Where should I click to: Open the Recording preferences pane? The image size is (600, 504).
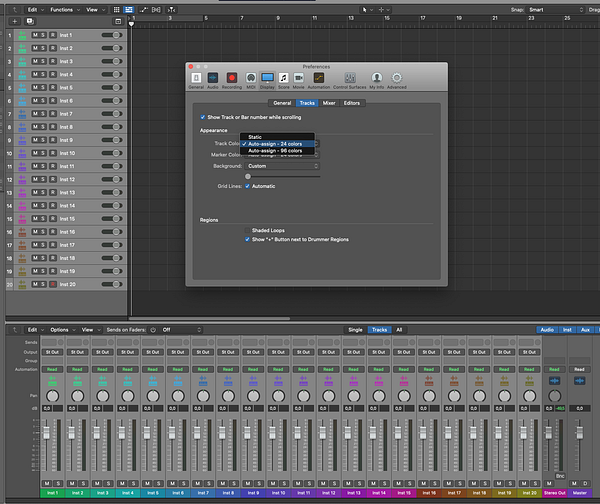tap(232, 79)
